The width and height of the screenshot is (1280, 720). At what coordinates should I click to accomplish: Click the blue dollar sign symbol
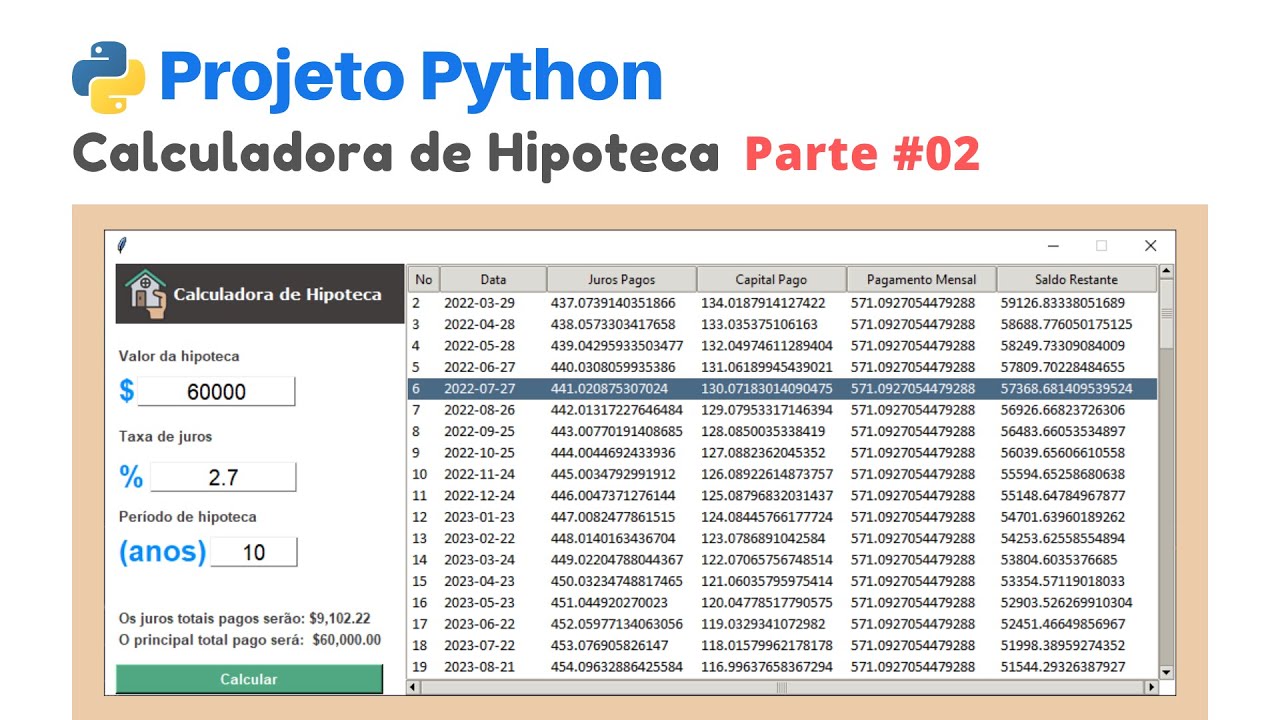tap(126, 391)
